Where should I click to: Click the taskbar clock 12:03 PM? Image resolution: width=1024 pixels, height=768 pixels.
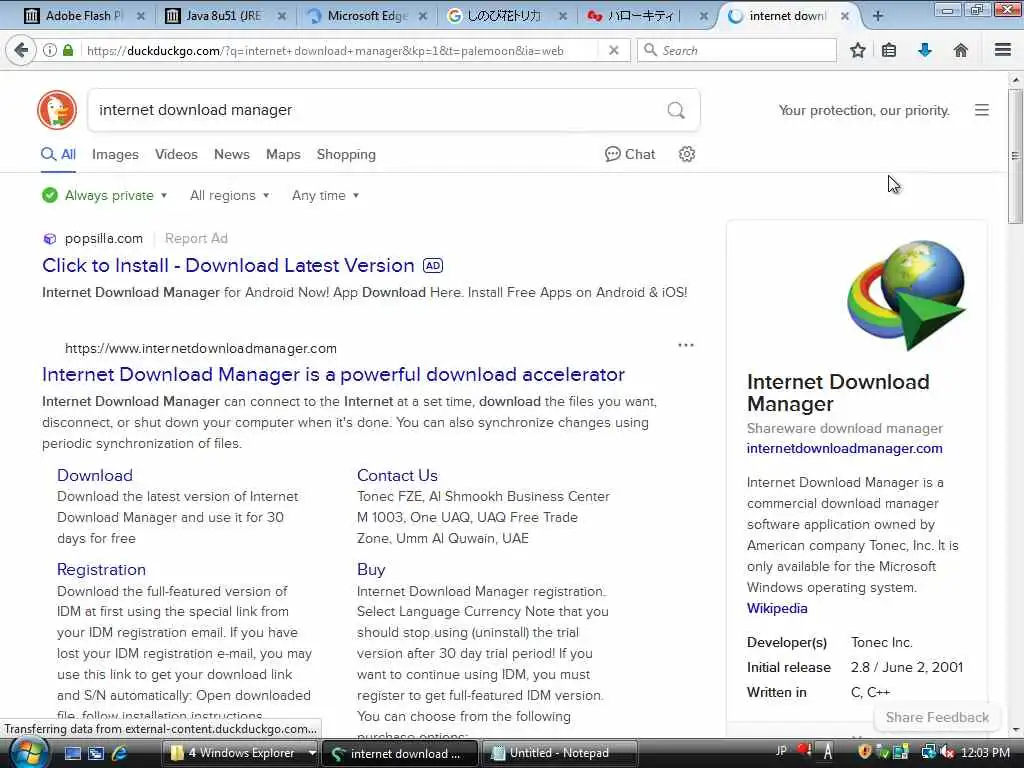coord(985,753)
